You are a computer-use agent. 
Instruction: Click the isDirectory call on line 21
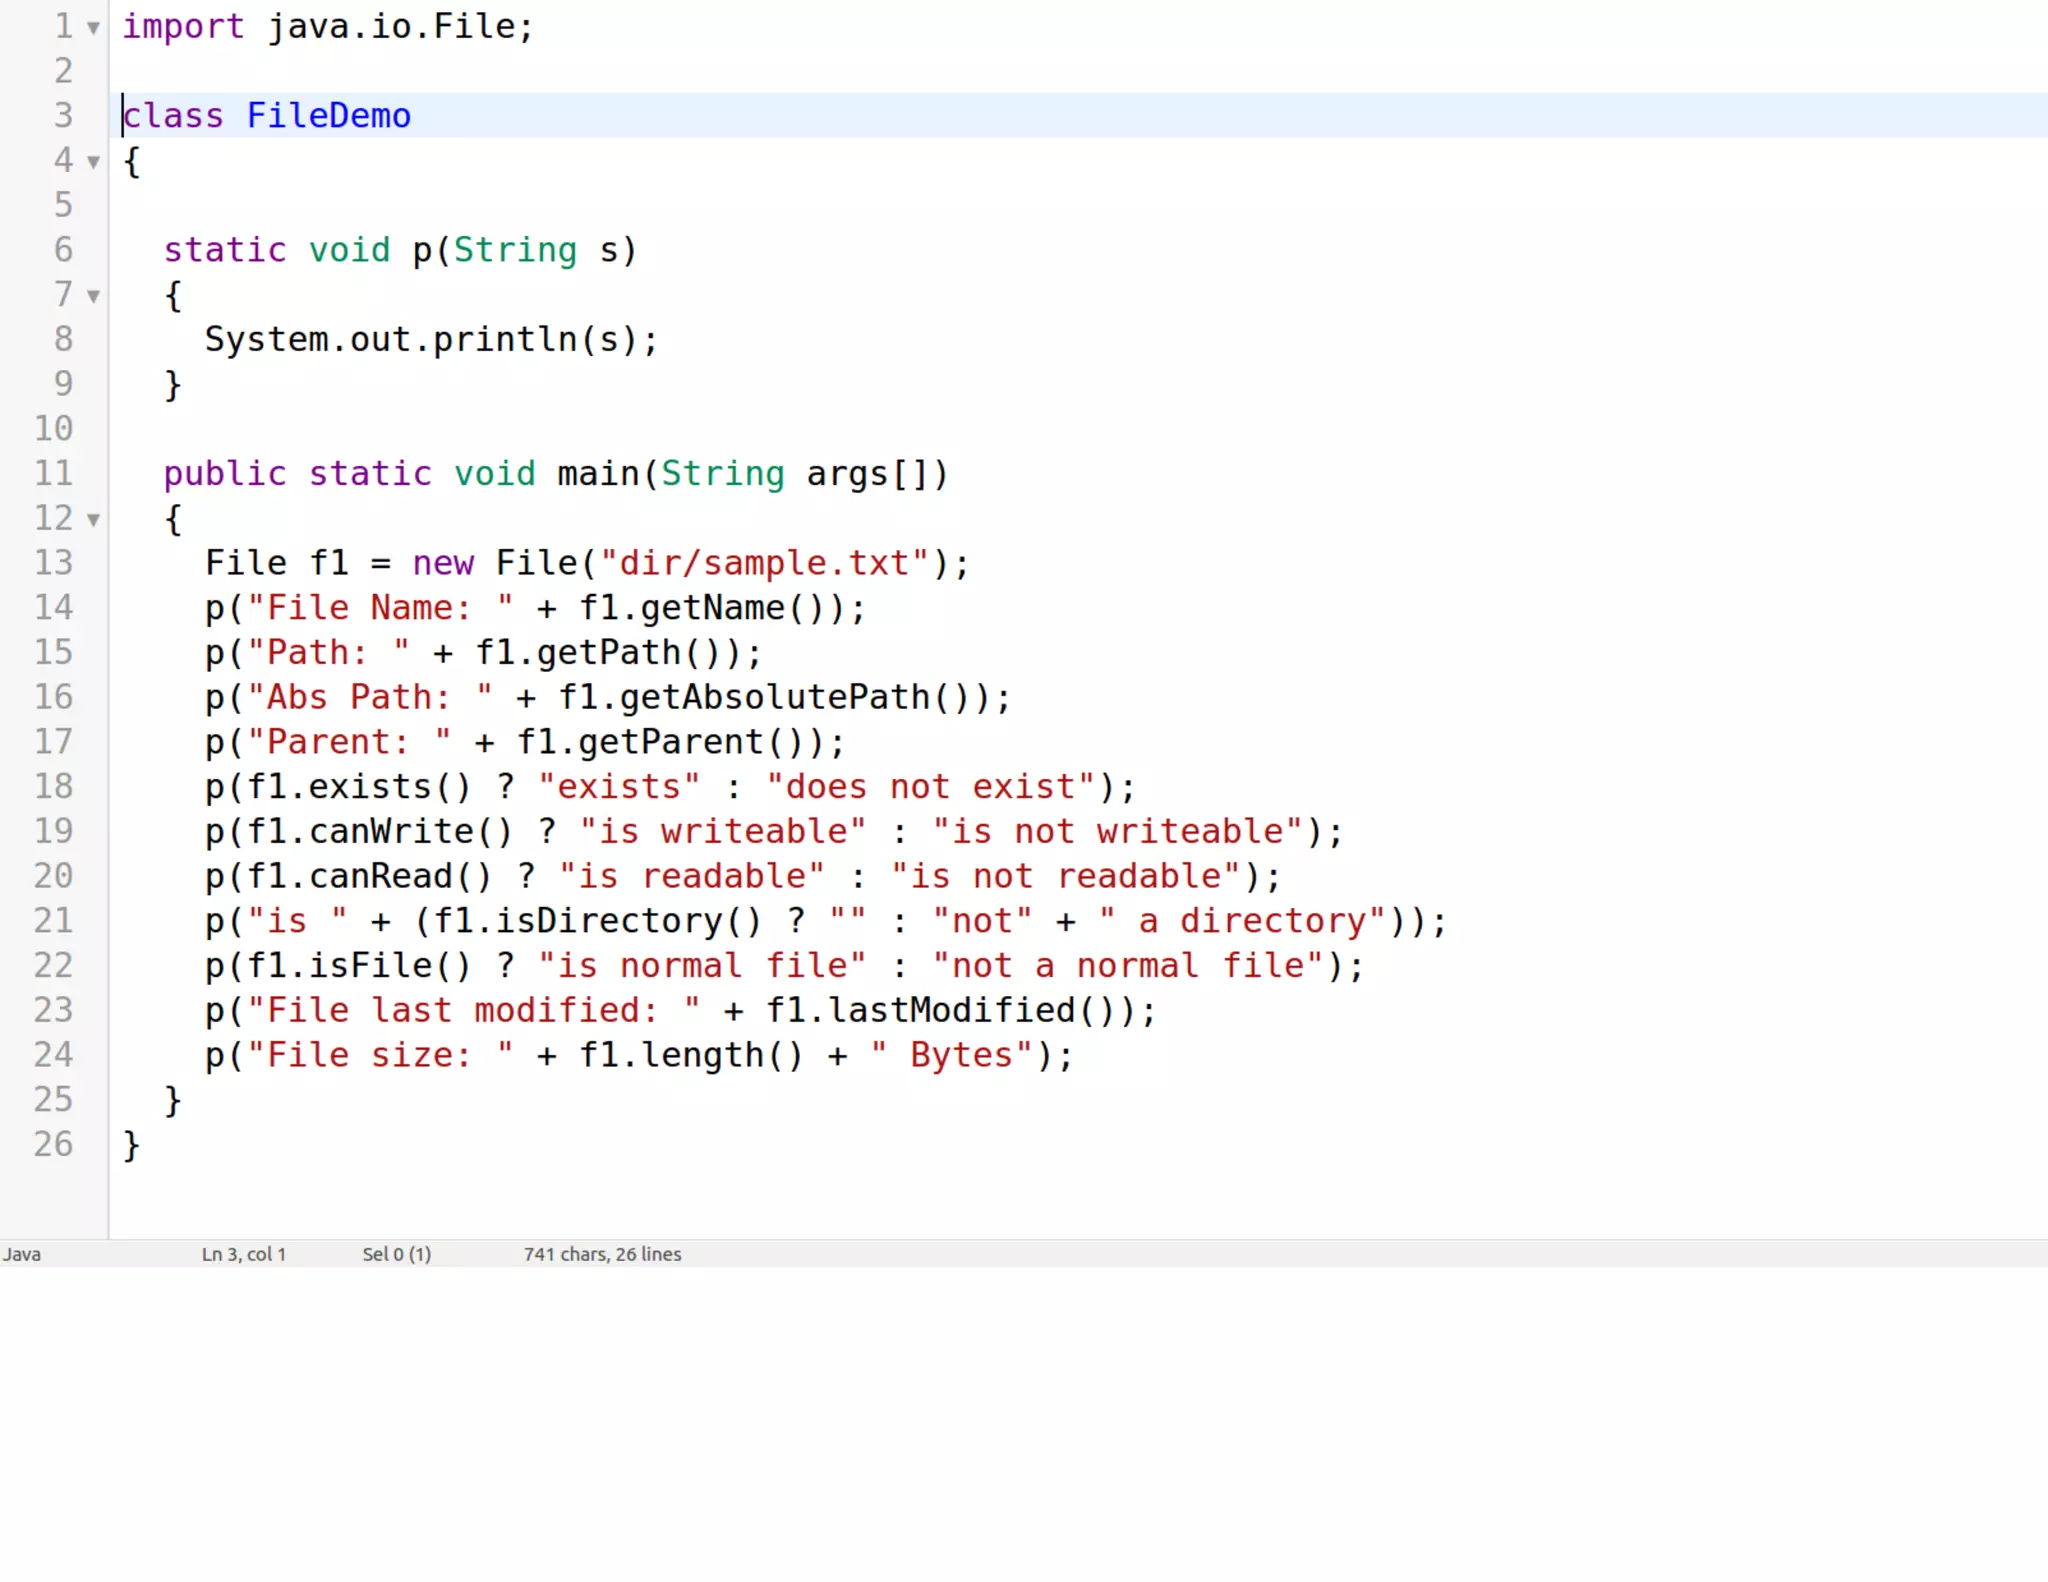click(x=608, y=921)
